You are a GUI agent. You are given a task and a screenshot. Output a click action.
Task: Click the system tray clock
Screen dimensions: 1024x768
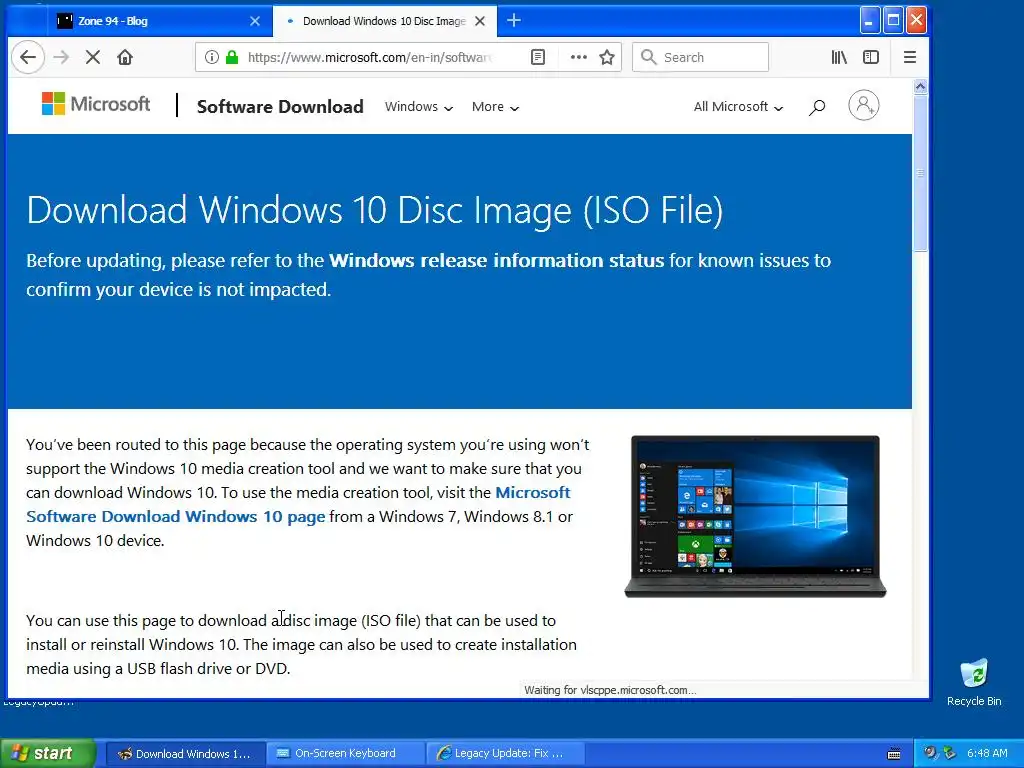pyautogui.click(x=987, y=754)
